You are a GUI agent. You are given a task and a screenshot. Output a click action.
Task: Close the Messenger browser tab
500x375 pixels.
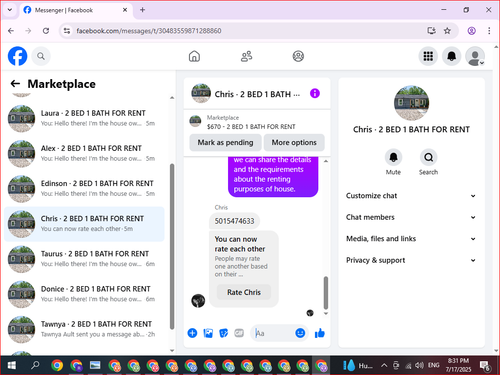[125, 10]
